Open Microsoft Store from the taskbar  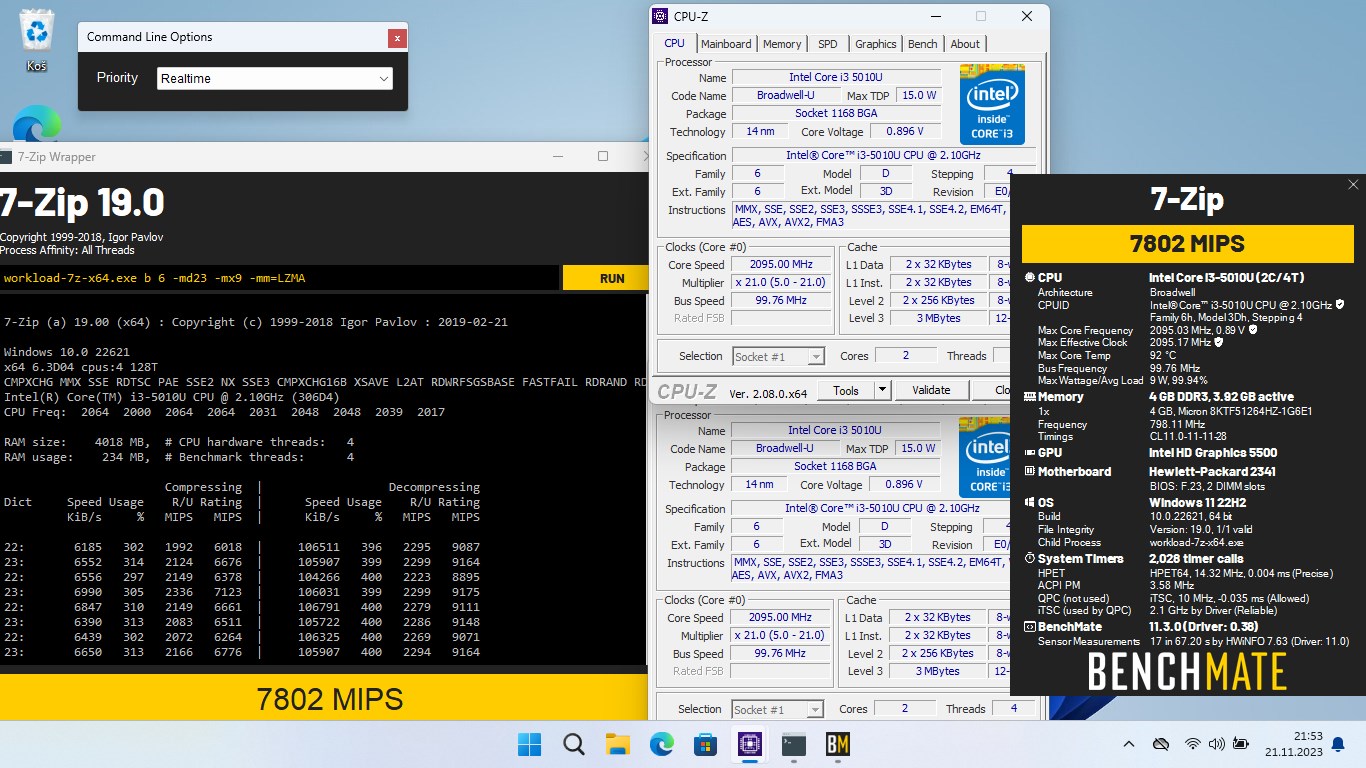(x=705, y=744)
